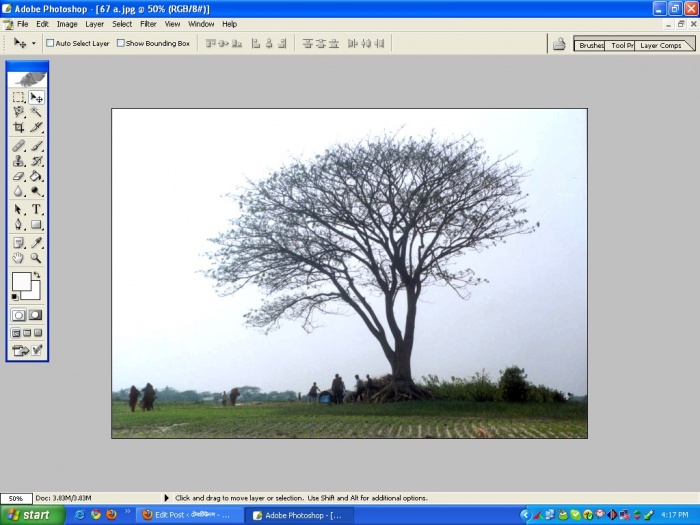Swap foreground and background colors
This screenshot has width=700, height=525.
[38, 275]
